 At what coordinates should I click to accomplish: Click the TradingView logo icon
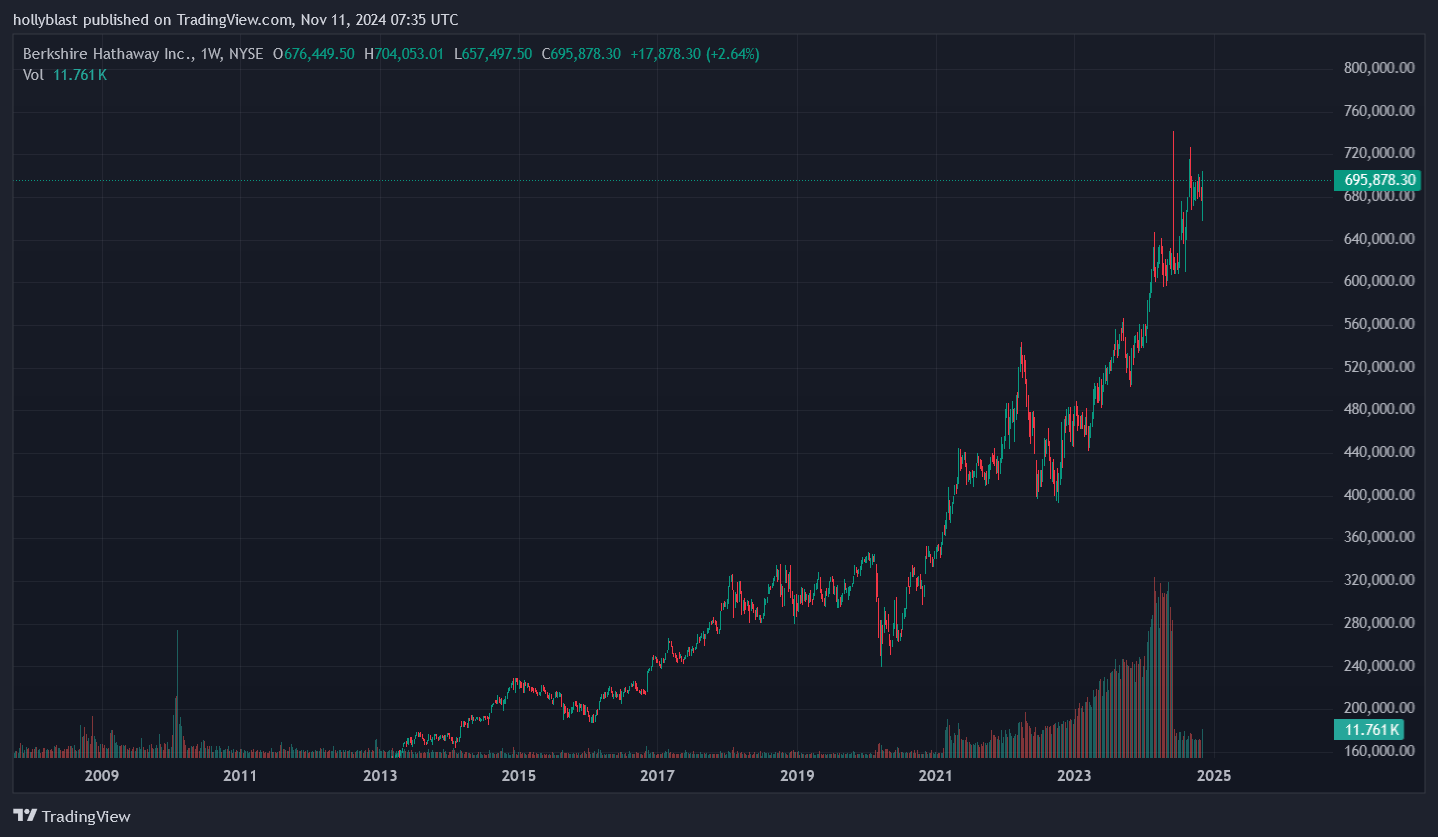(25, 816)
